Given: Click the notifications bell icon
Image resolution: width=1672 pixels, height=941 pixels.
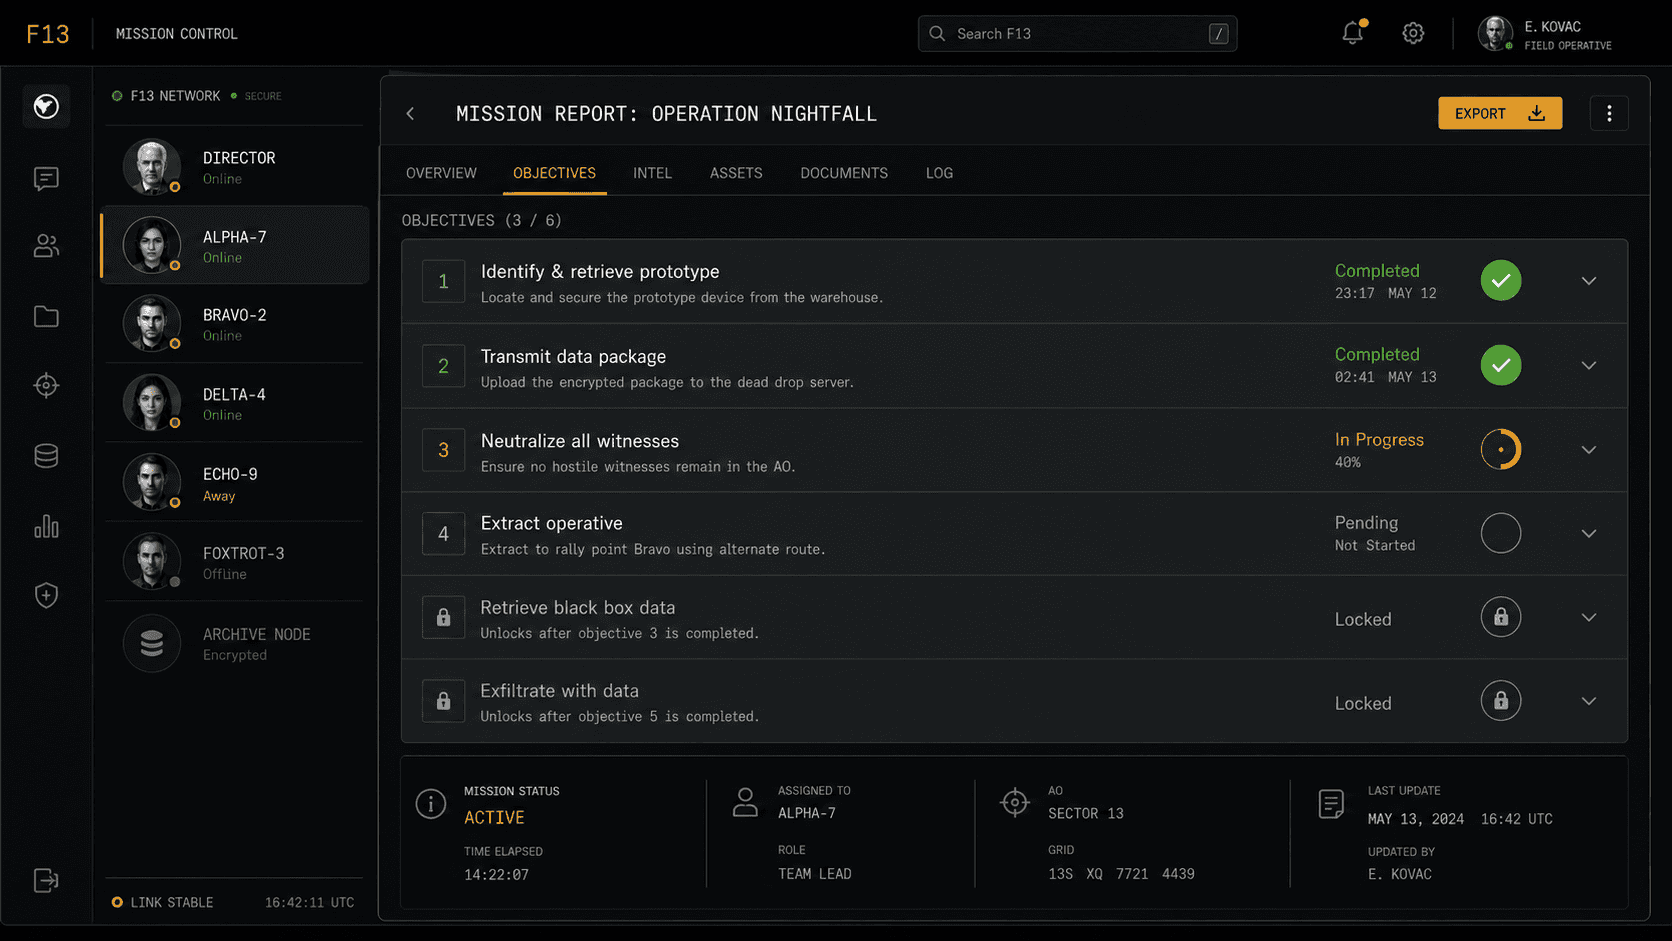Looking at the screenshot, I should point(1353,33).
